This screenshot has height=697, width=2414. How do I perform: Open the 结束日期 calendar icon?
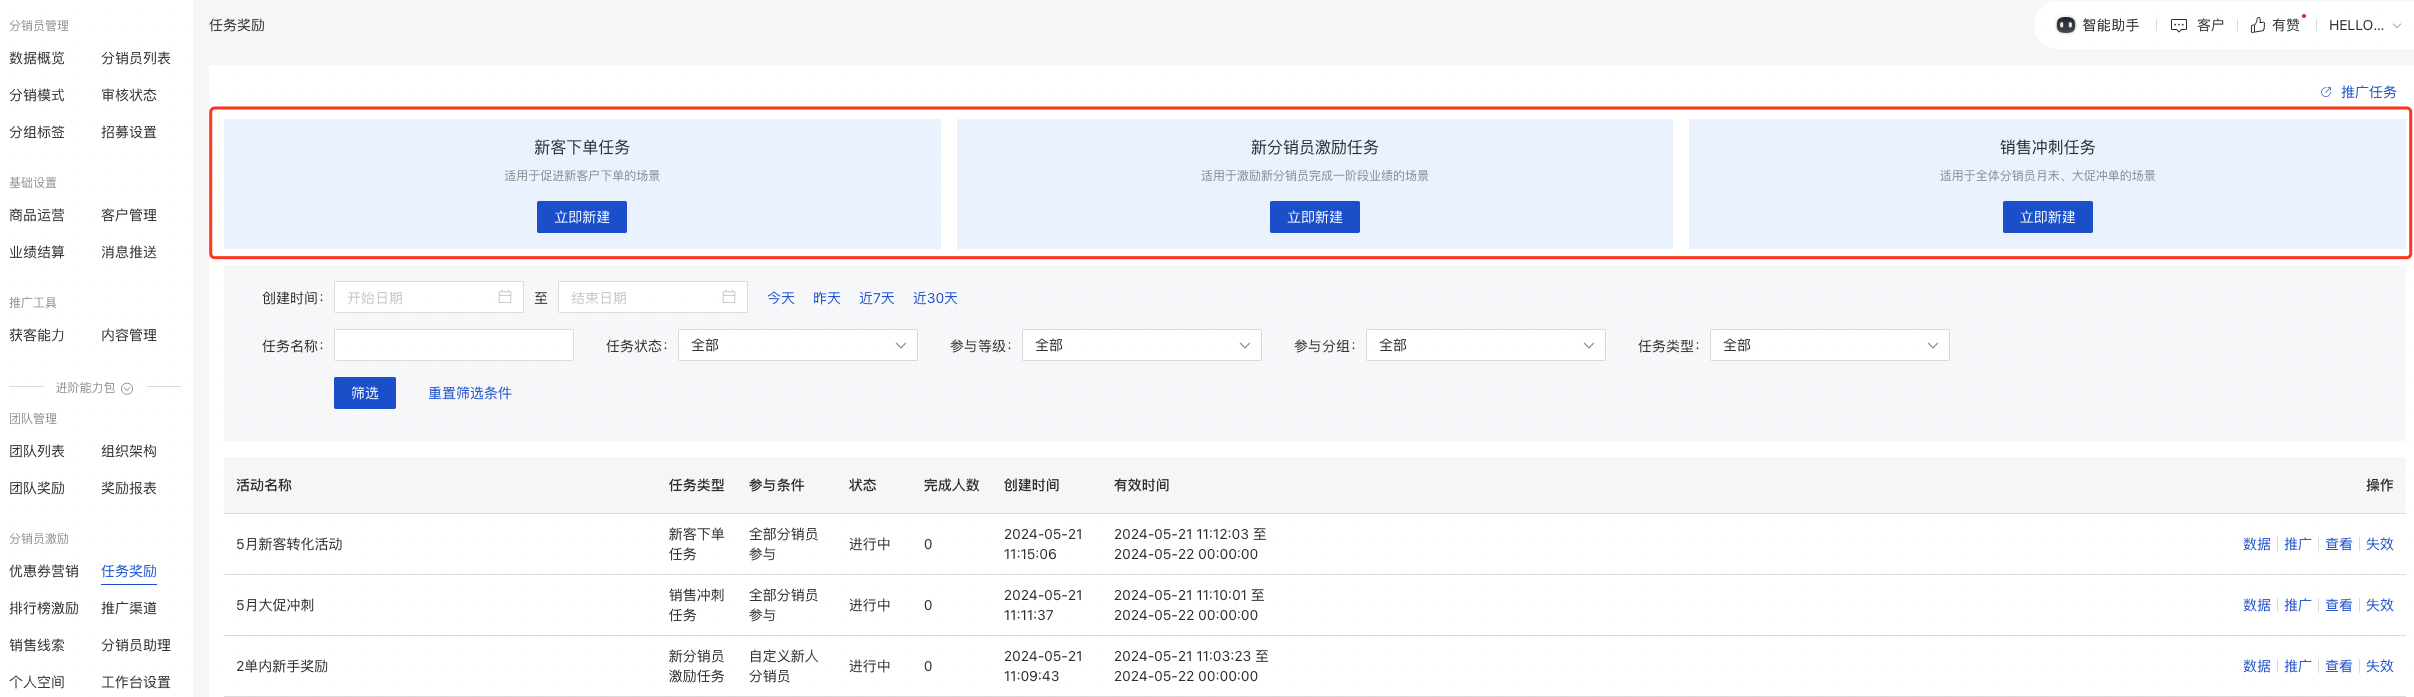[729, 297]
